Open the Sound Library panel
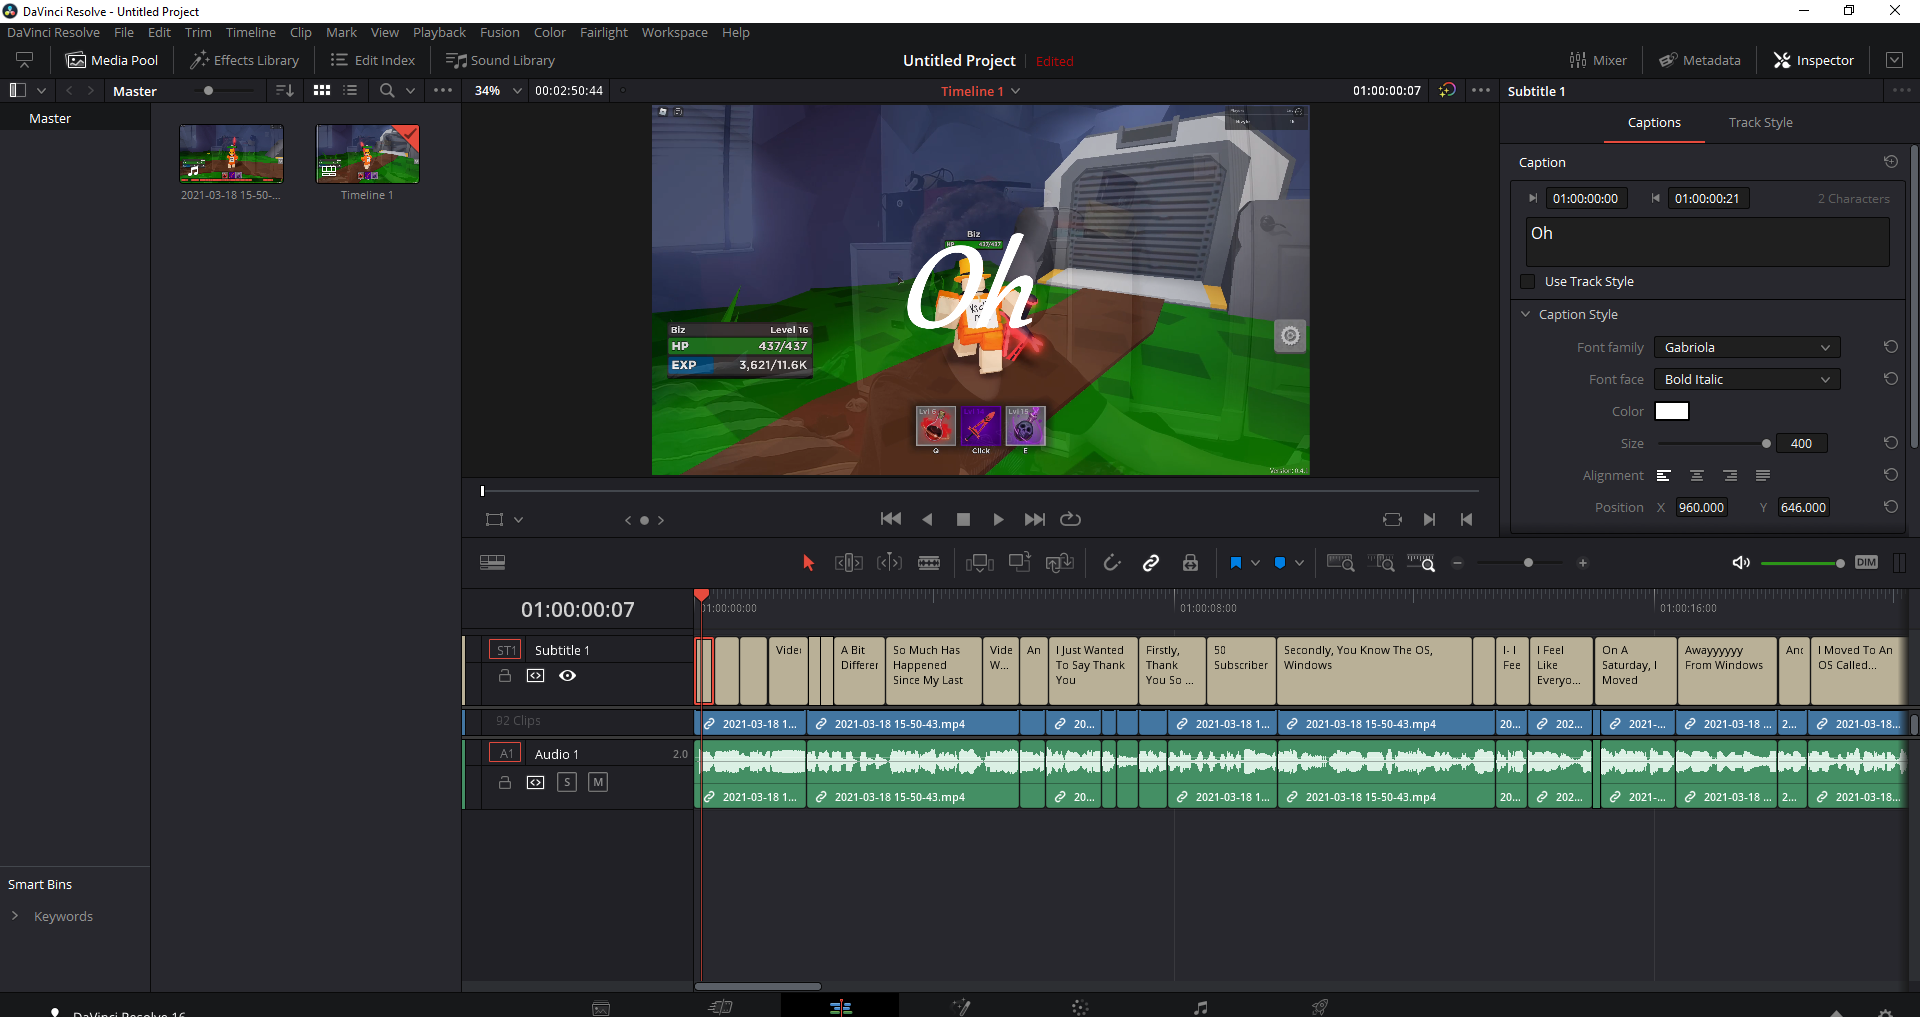Viewport: 1920px width, 1017px height. 501,60
